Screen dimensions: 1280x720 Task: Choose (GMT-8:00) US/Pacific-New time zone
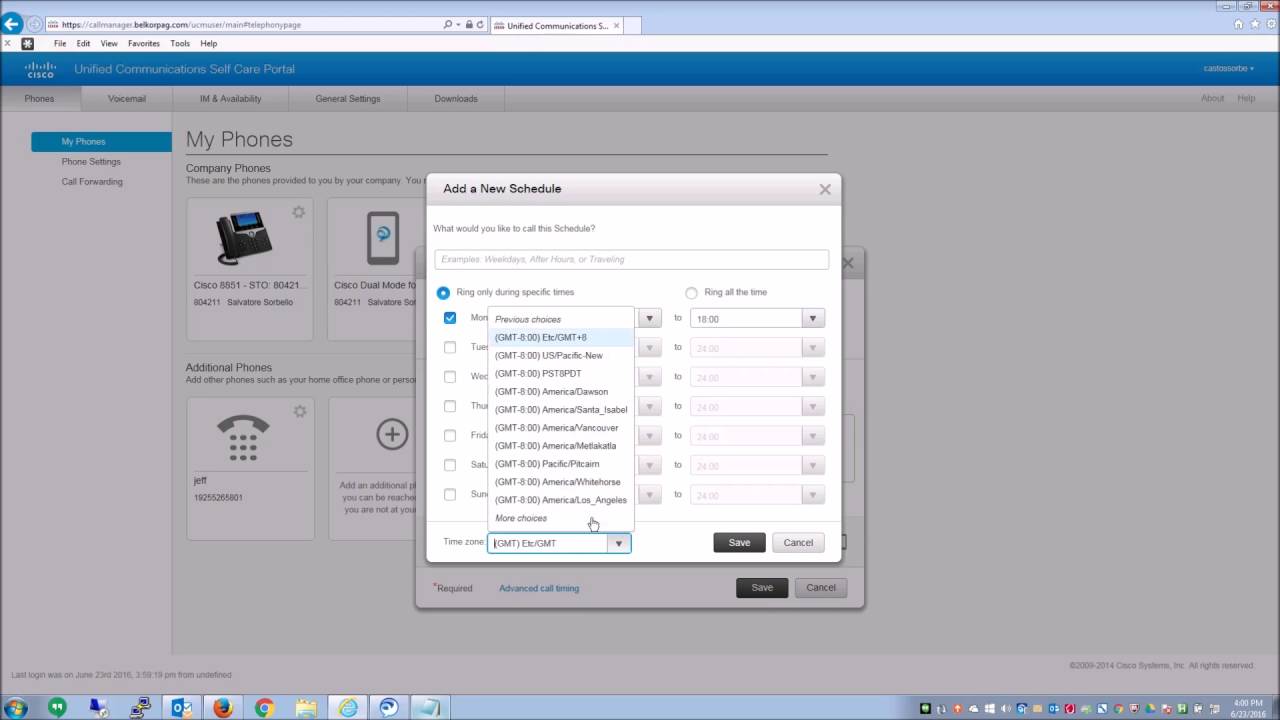[x=560, y=356]
